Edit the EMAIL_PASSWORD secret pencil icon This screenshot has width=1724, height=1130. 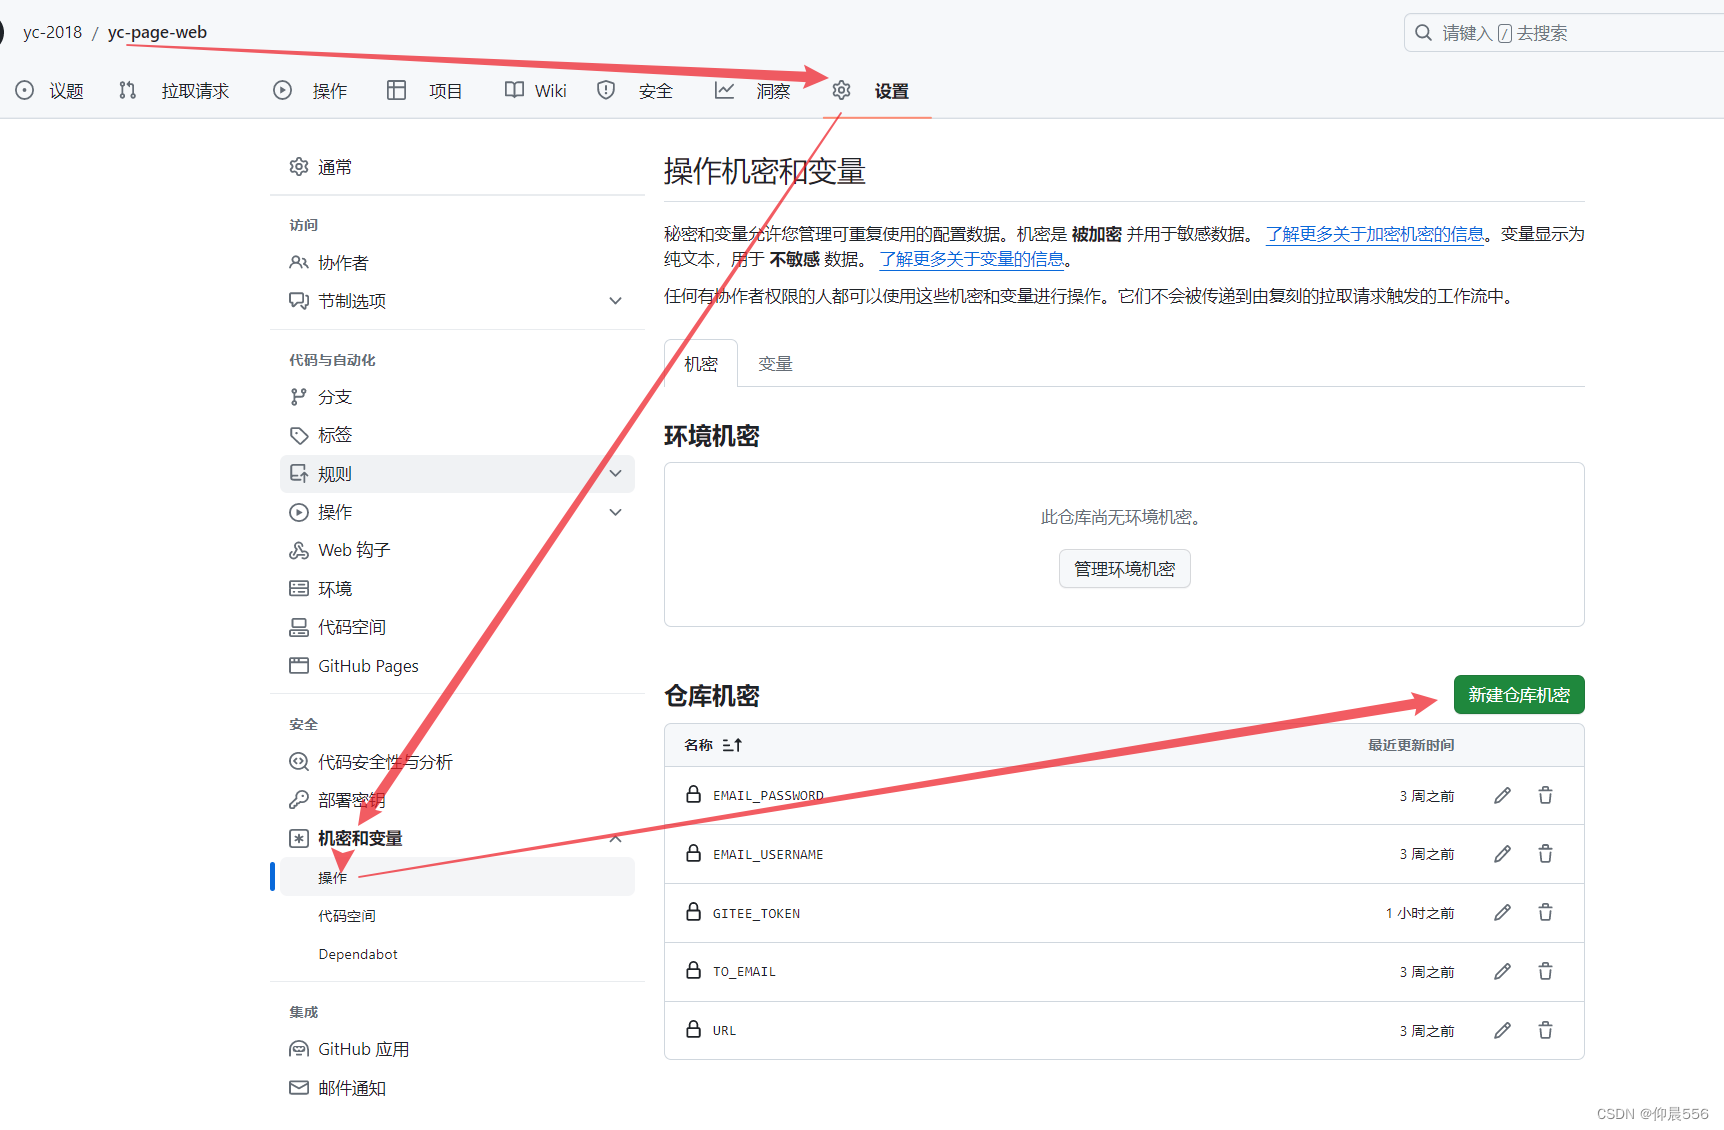click(x=1502, y=796)
